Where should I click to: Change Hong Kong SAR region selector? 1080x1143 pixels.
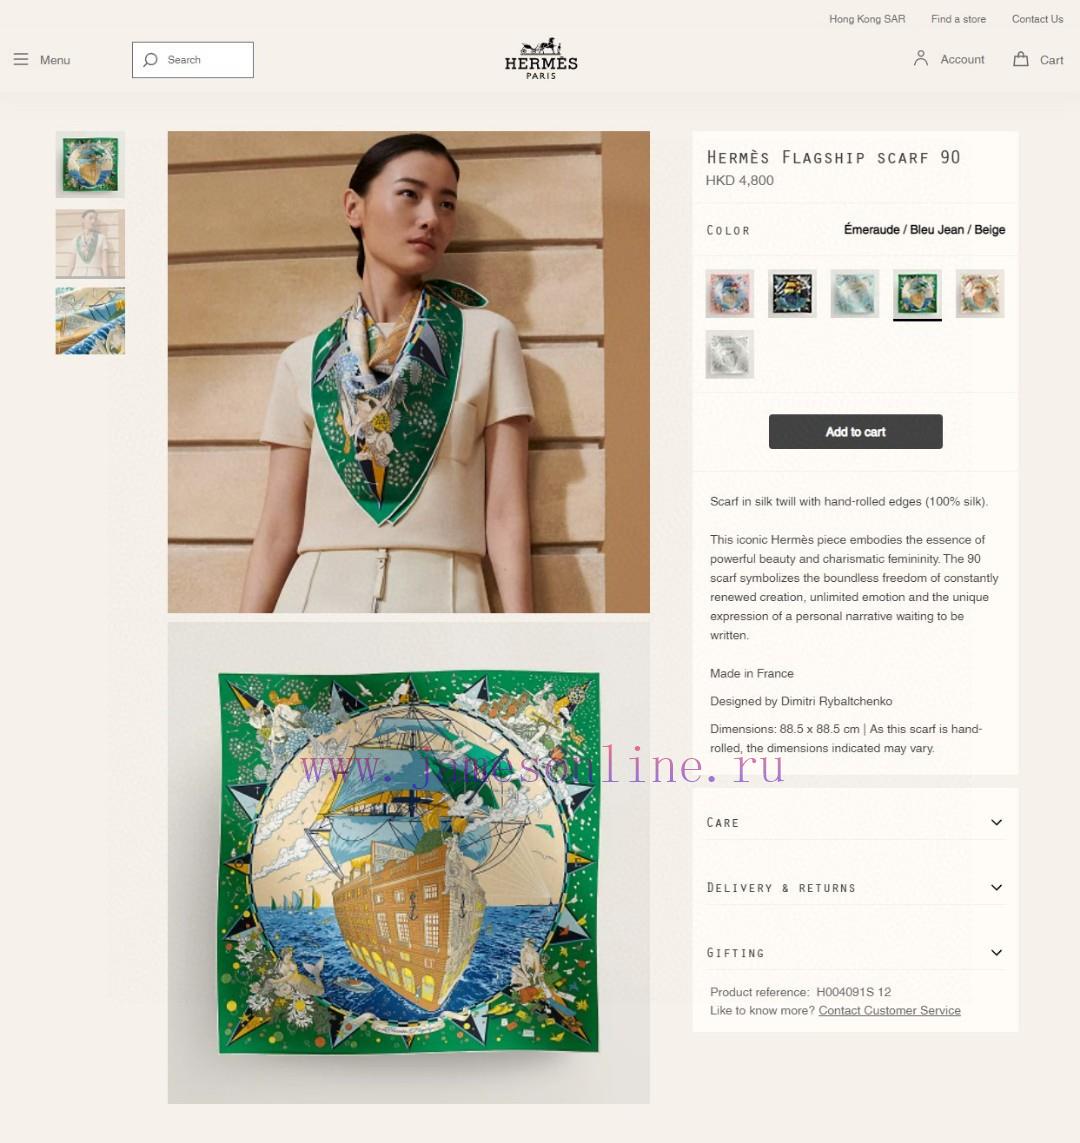867,19
